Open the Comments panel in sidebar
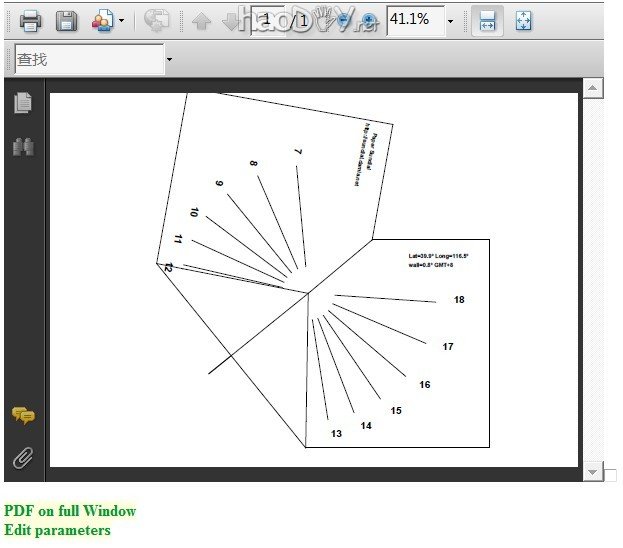623x548 pixels. (22, 415)
